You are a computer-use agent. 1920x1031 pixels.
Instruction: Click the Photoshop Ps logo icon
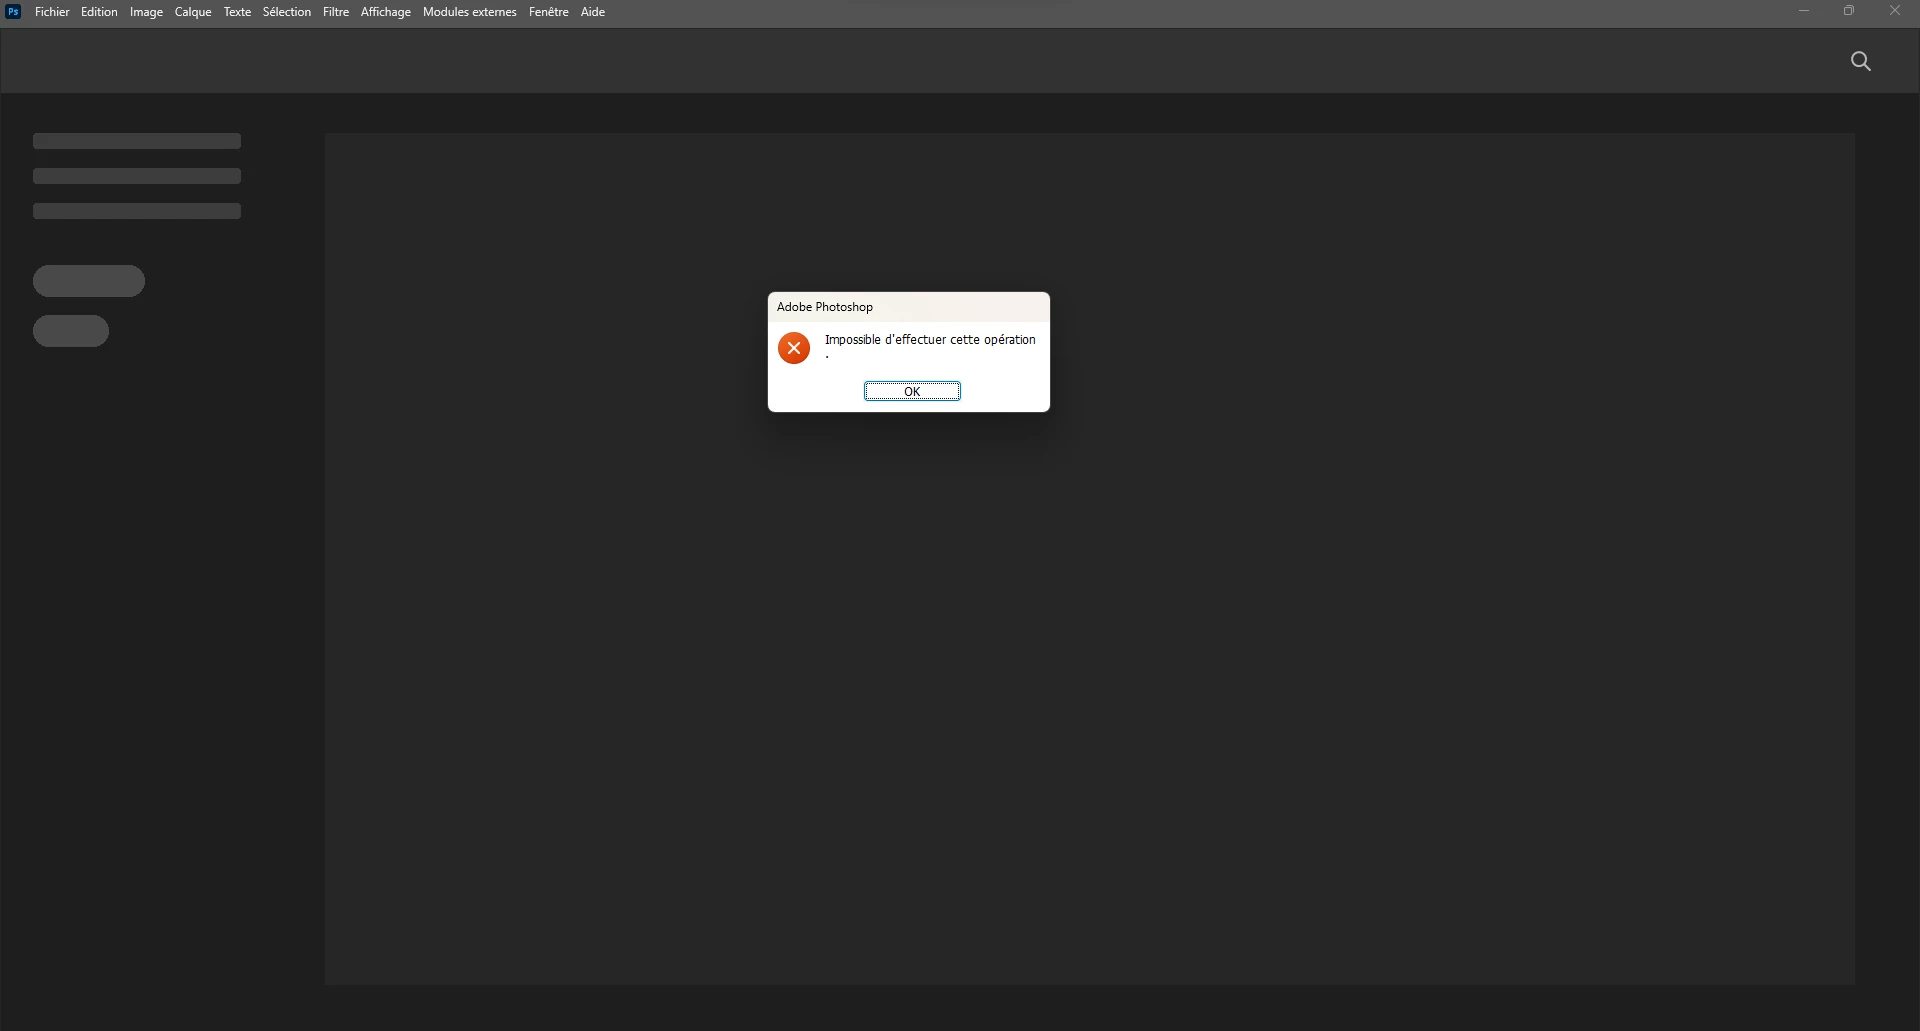pos(14,12)
